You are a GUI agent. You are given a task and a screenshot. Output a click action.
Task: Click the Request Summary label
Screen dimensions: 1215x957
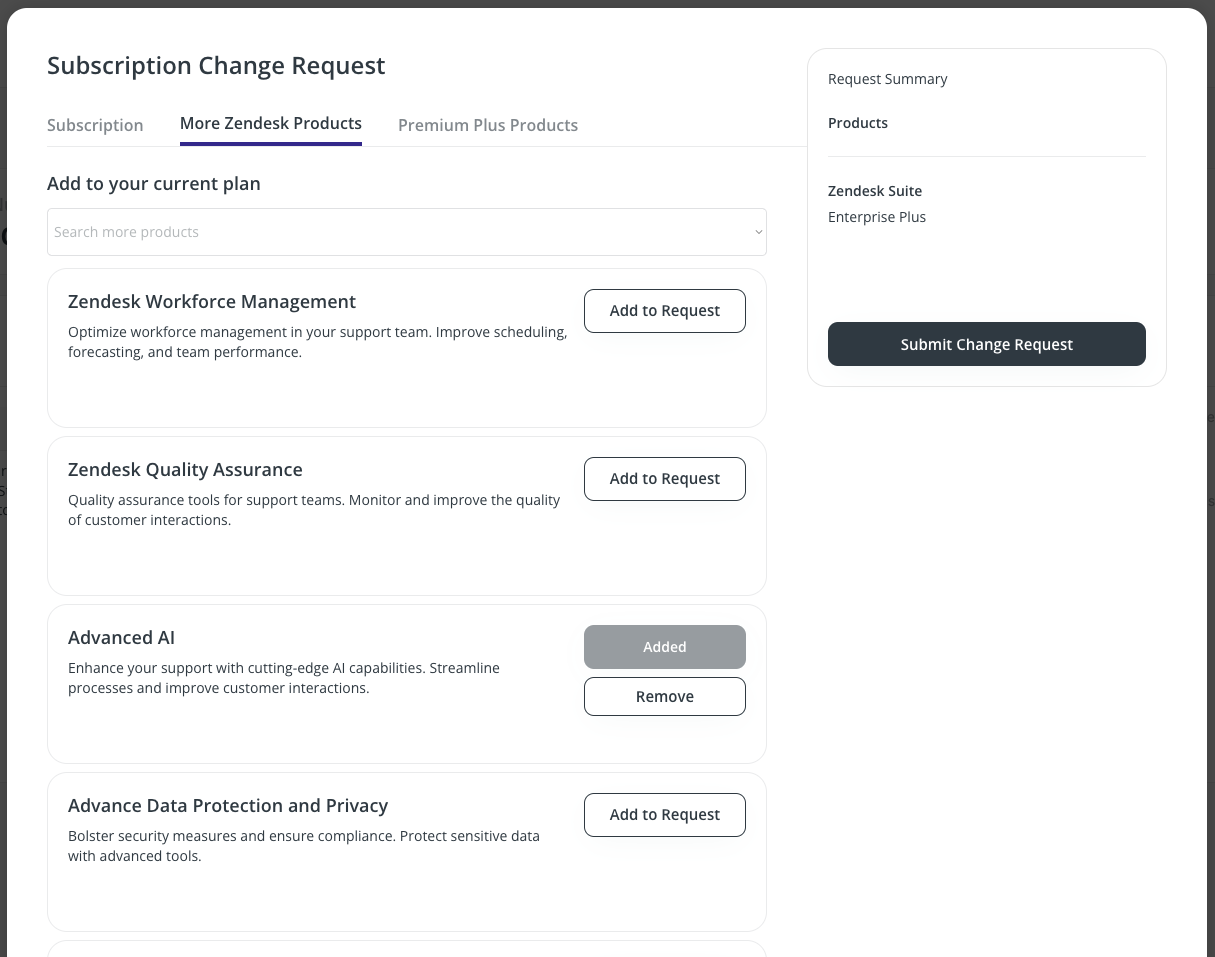click(x=888, y=79)
